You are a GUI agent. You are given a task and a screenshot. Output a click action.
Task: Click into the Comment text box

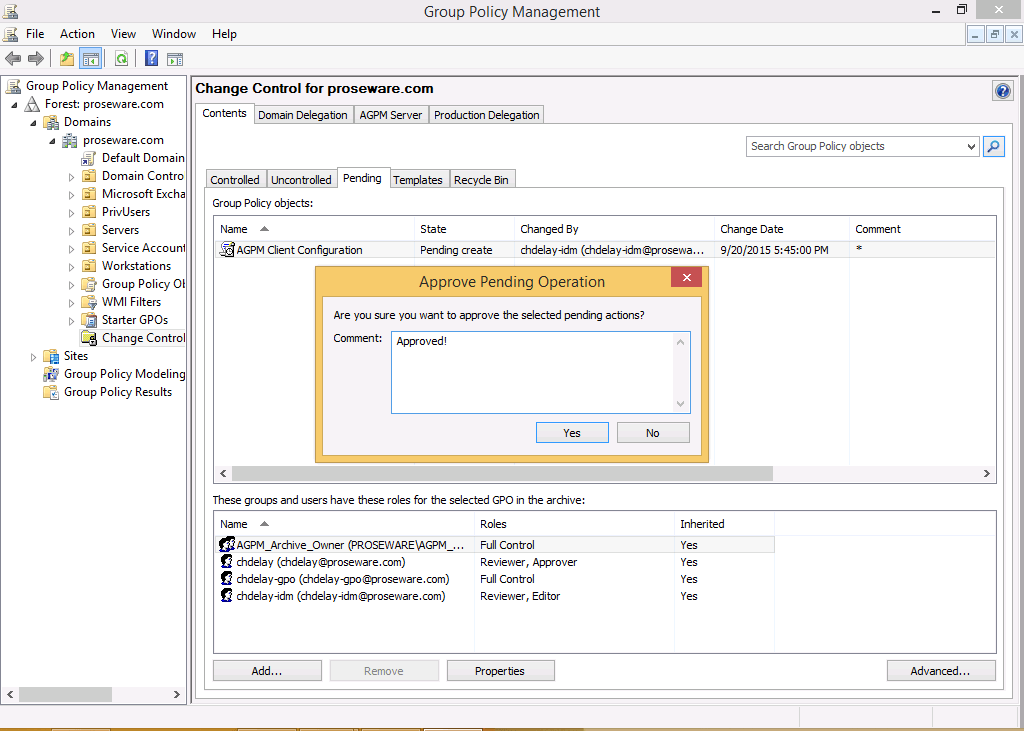[x=535, y=372]
